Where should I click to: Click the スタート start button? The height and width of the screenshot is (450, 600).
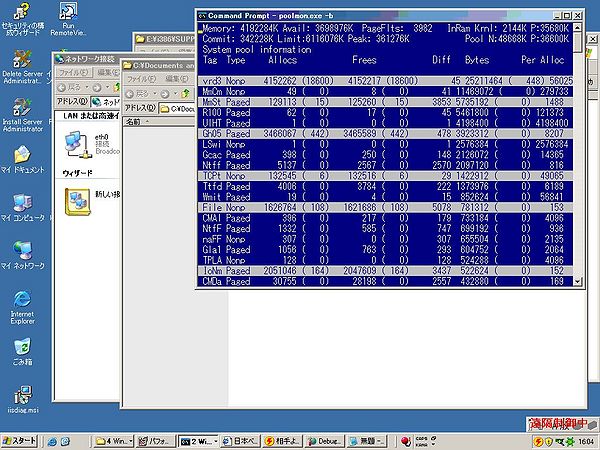pyautogui.click(x=20, y=442)
